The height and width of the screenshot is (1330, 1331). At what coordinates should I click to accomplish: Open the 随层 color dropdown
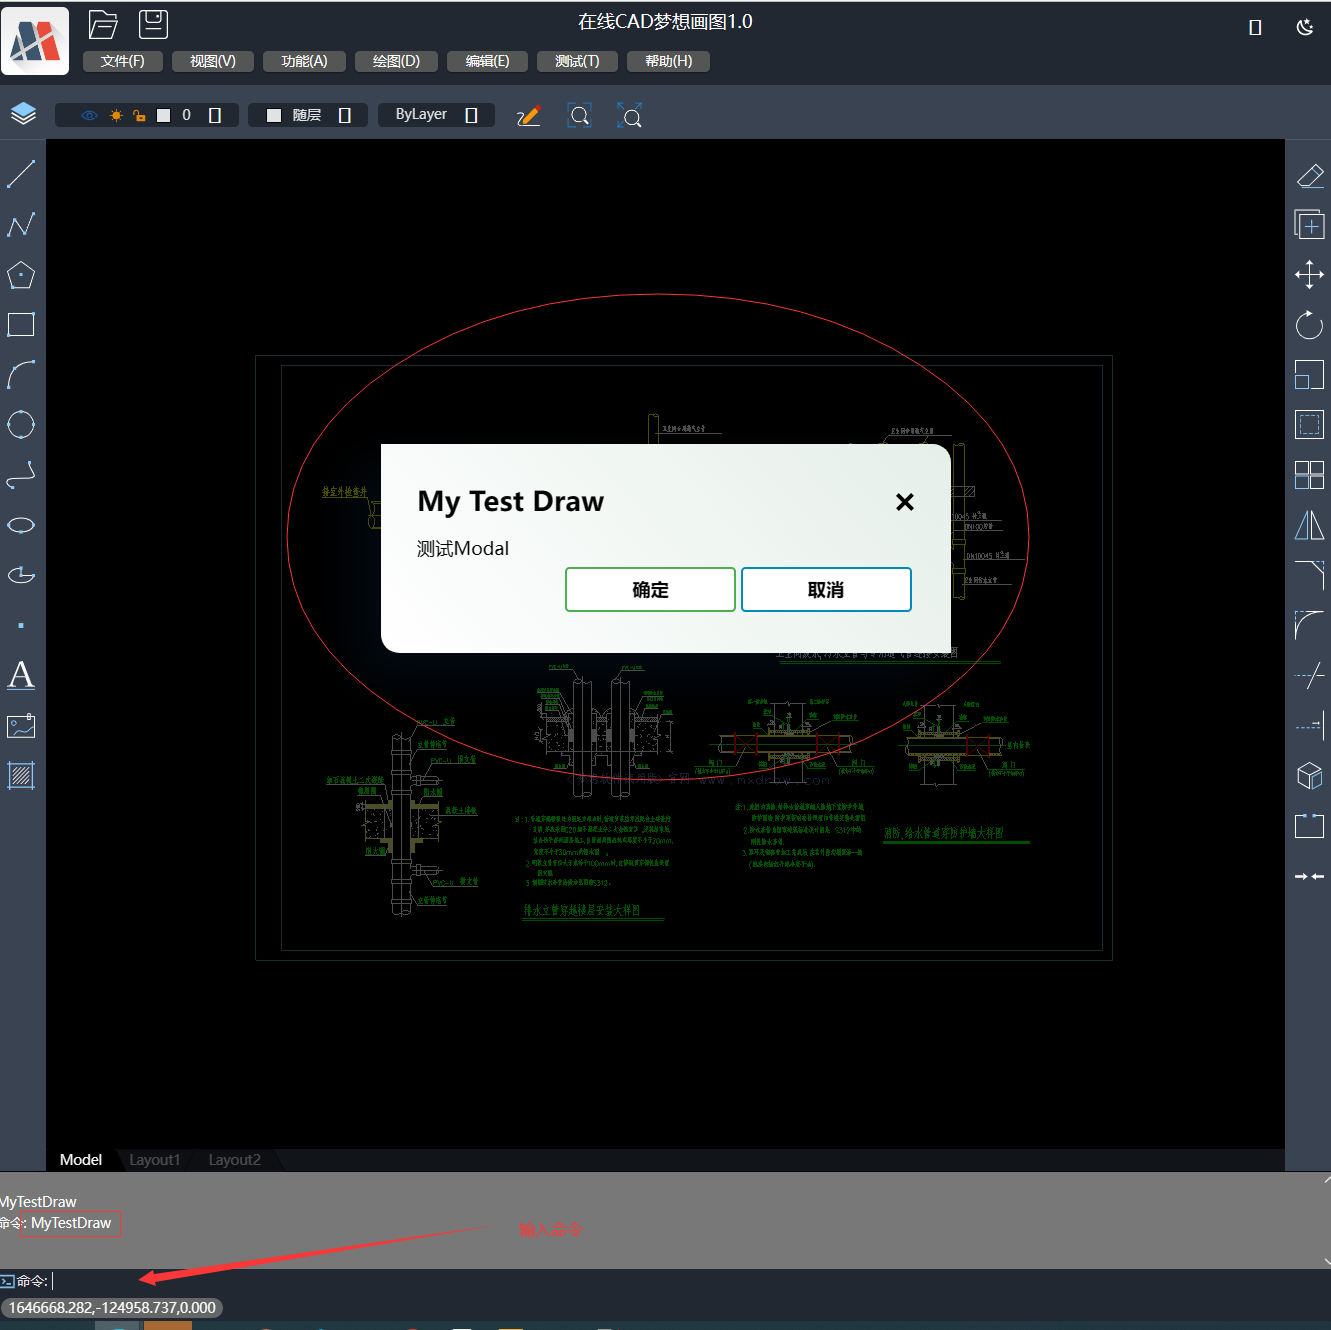tap(344, 115)
